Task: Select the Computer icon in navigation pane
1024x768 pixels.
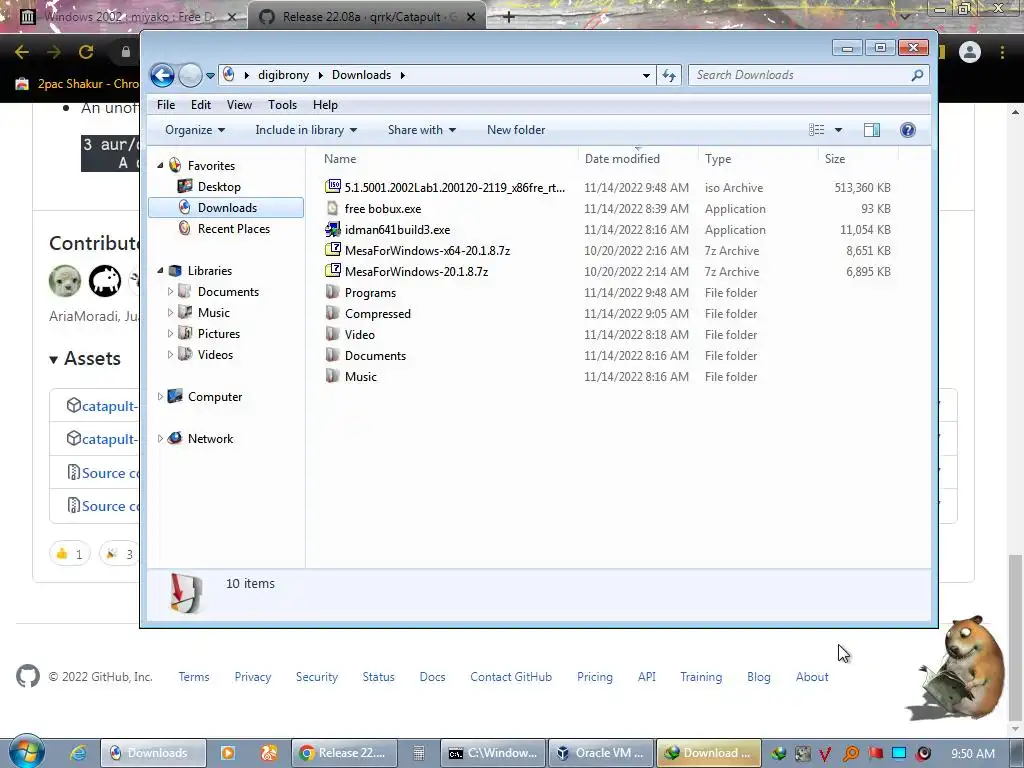Action: point(175,396)
